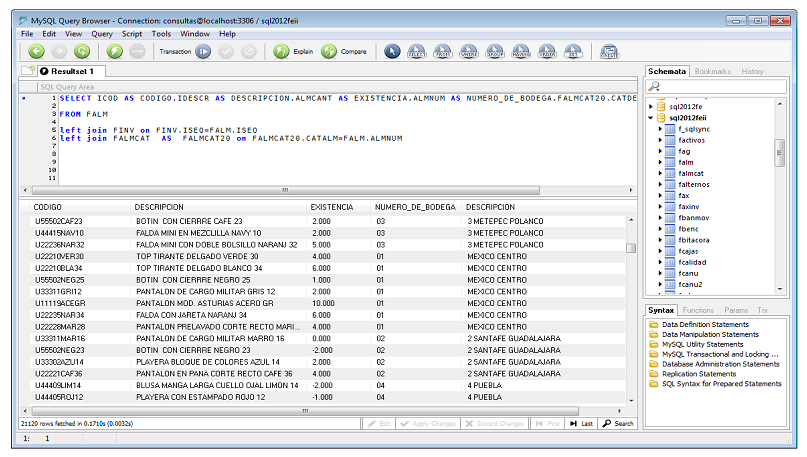
Task: Expand the fbanmov table node
Action: (x=660, y=218)
